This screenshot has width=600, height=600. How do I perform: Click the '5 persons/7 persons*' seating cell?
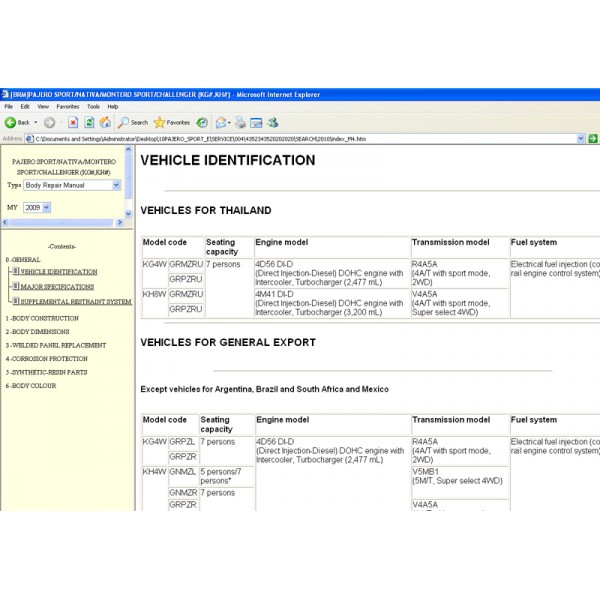227,476
